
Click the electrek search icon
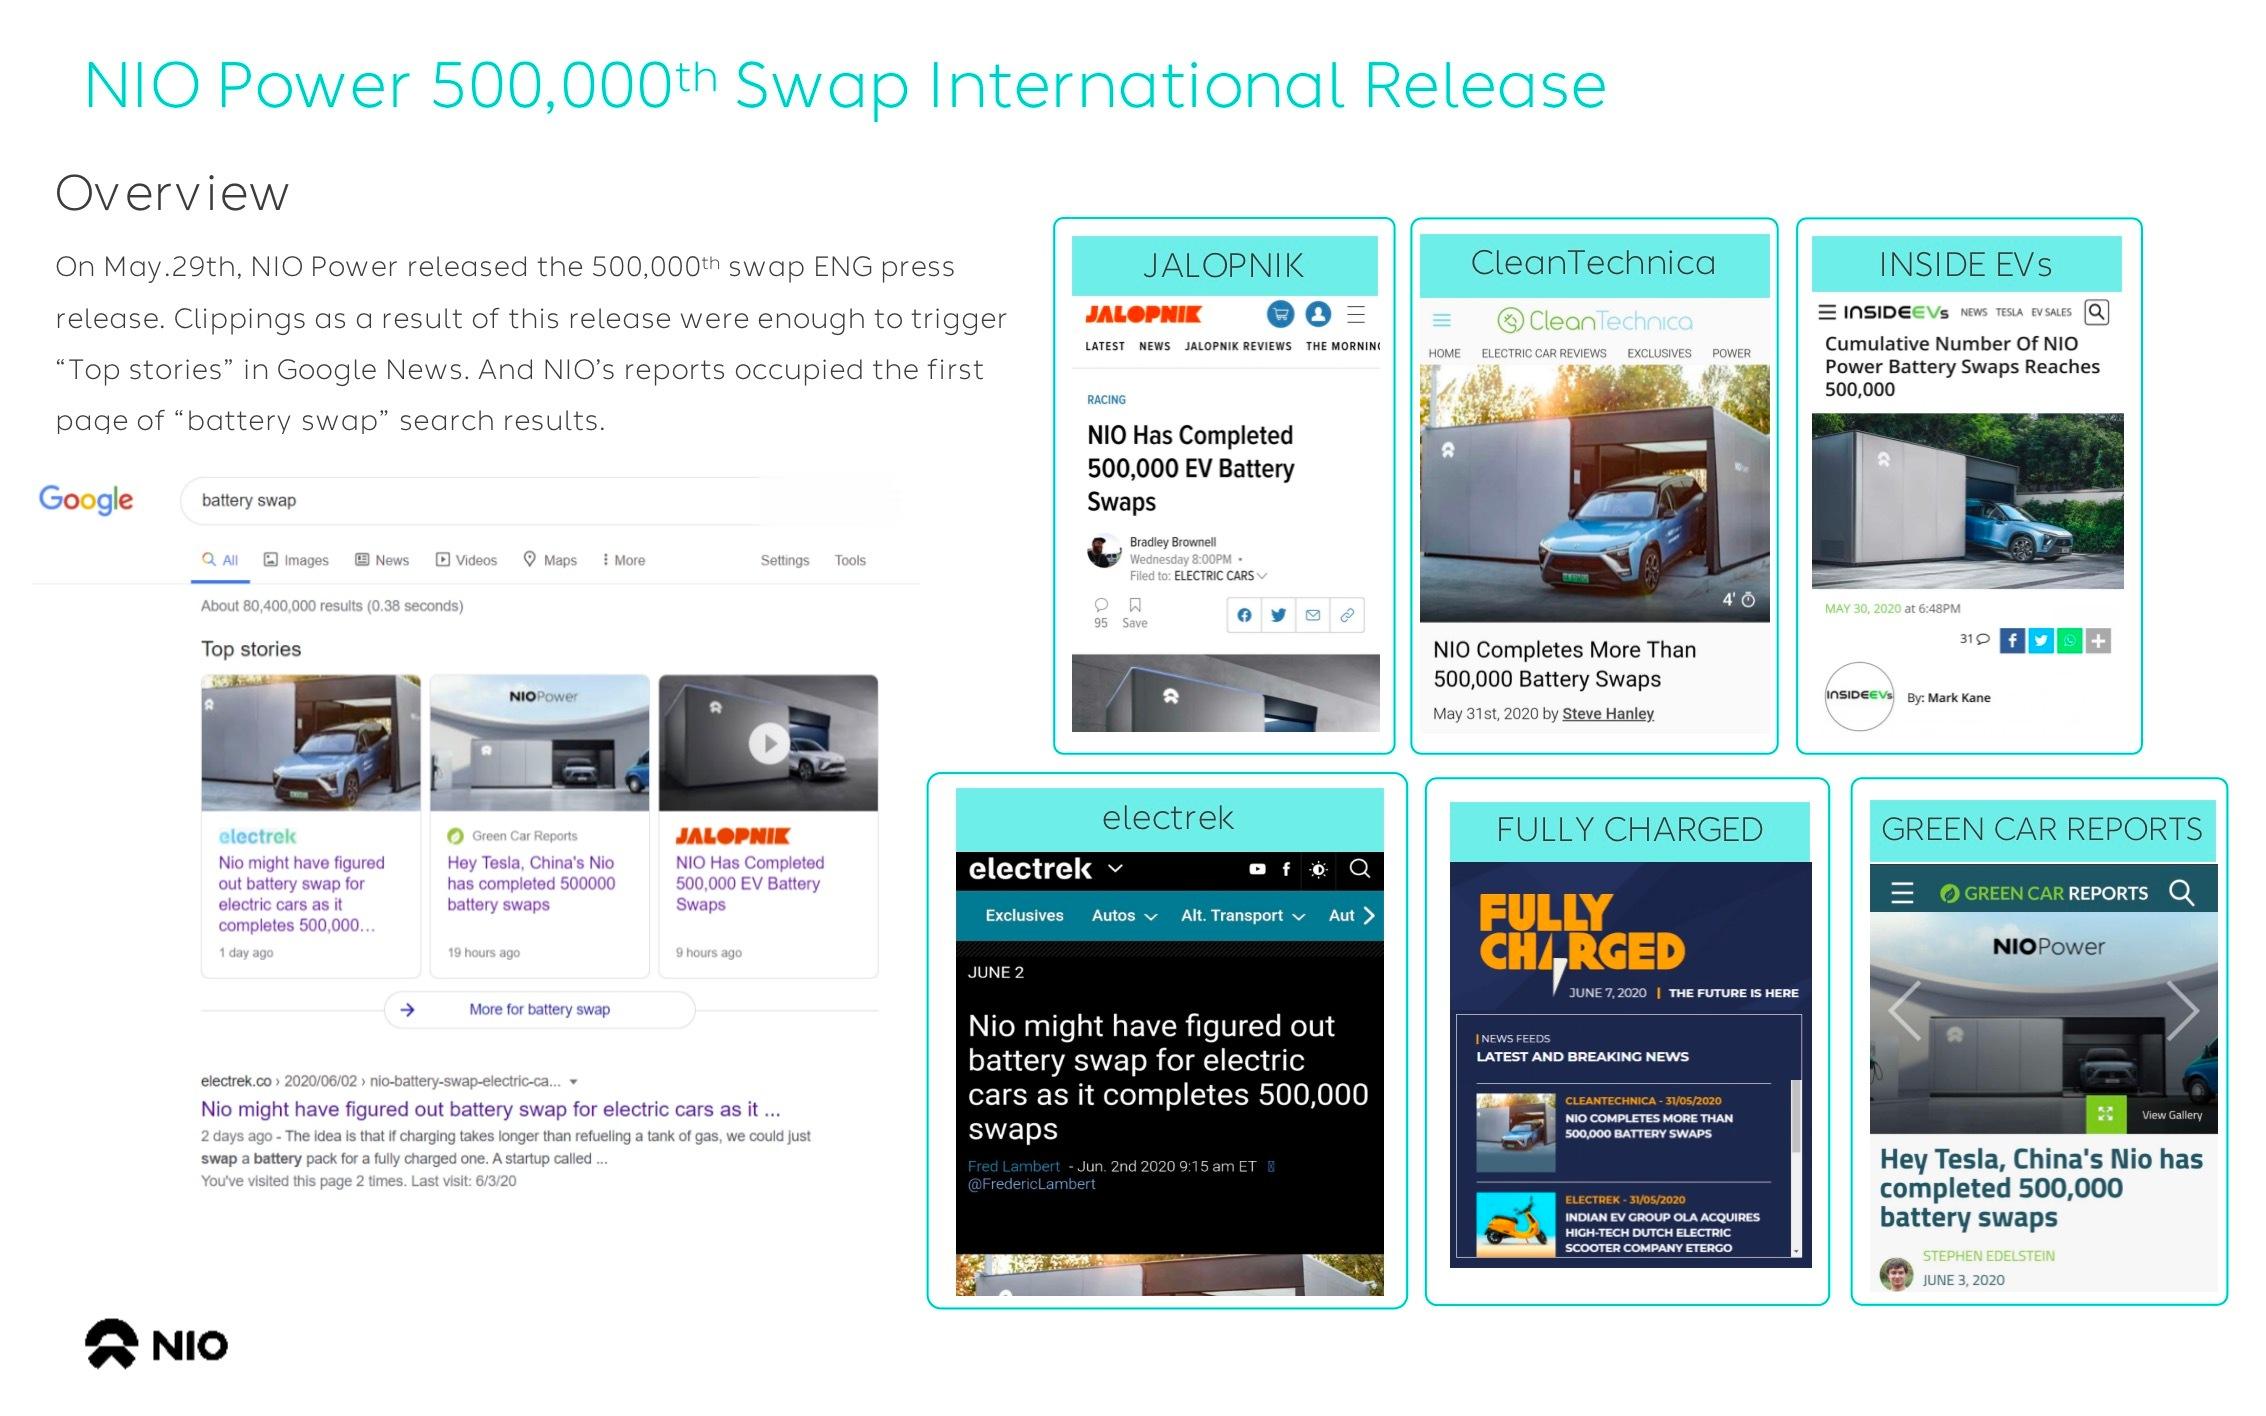point(1360,869)
